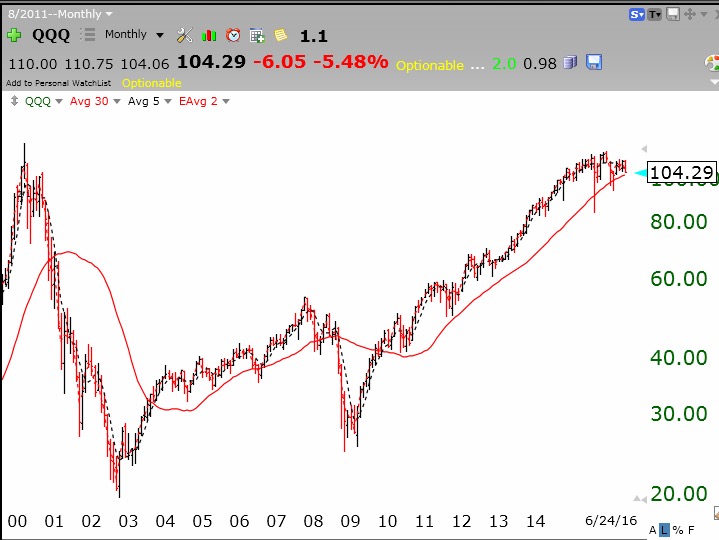Click the green plus add icon

tap(14, 35)
